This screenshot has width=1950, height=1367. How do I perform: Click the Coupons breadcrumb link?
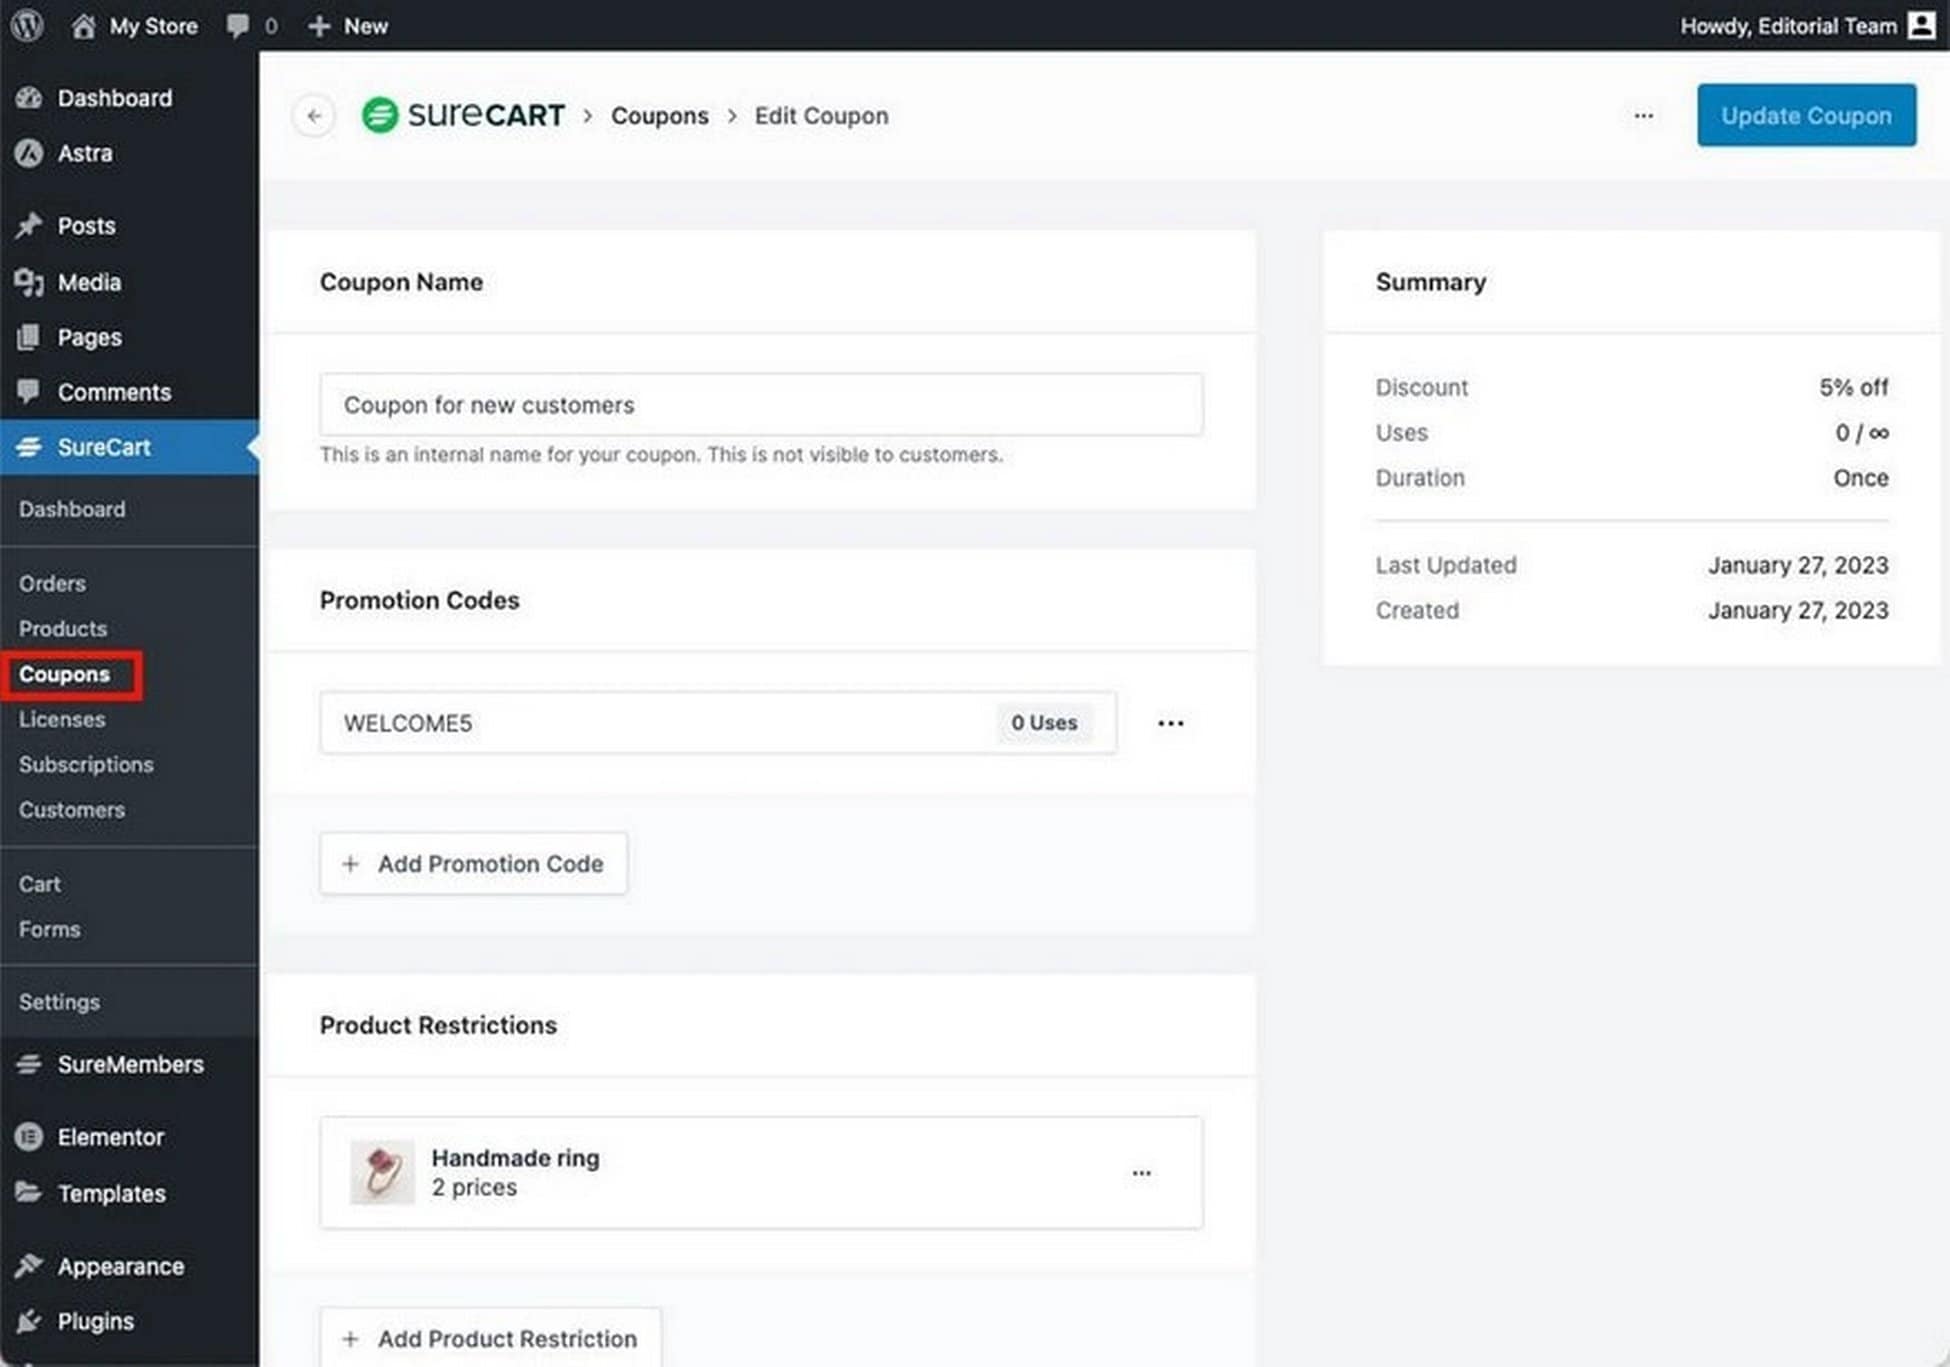659,116
